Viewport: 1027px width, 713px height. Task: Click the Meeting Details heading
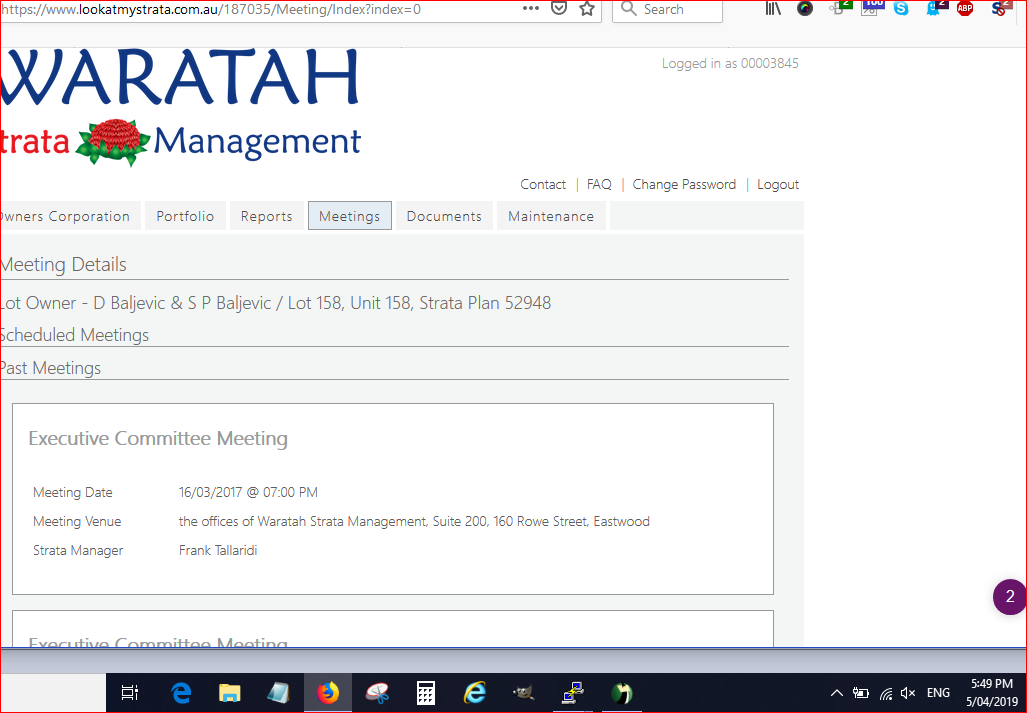coord(64,265)
